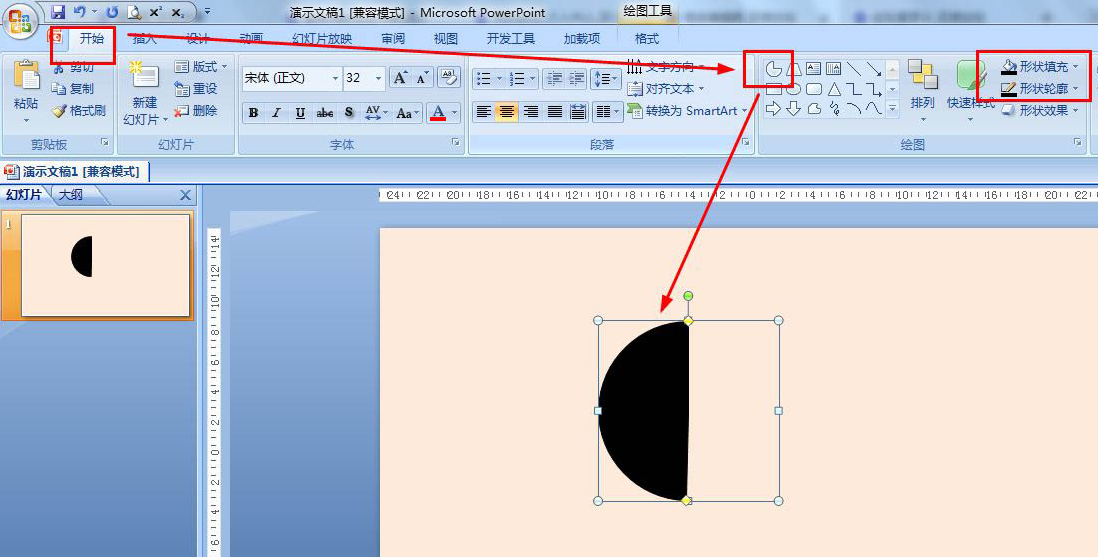Align text left
The height and width of the screenshot is (557, 1098).
[483, 111]
